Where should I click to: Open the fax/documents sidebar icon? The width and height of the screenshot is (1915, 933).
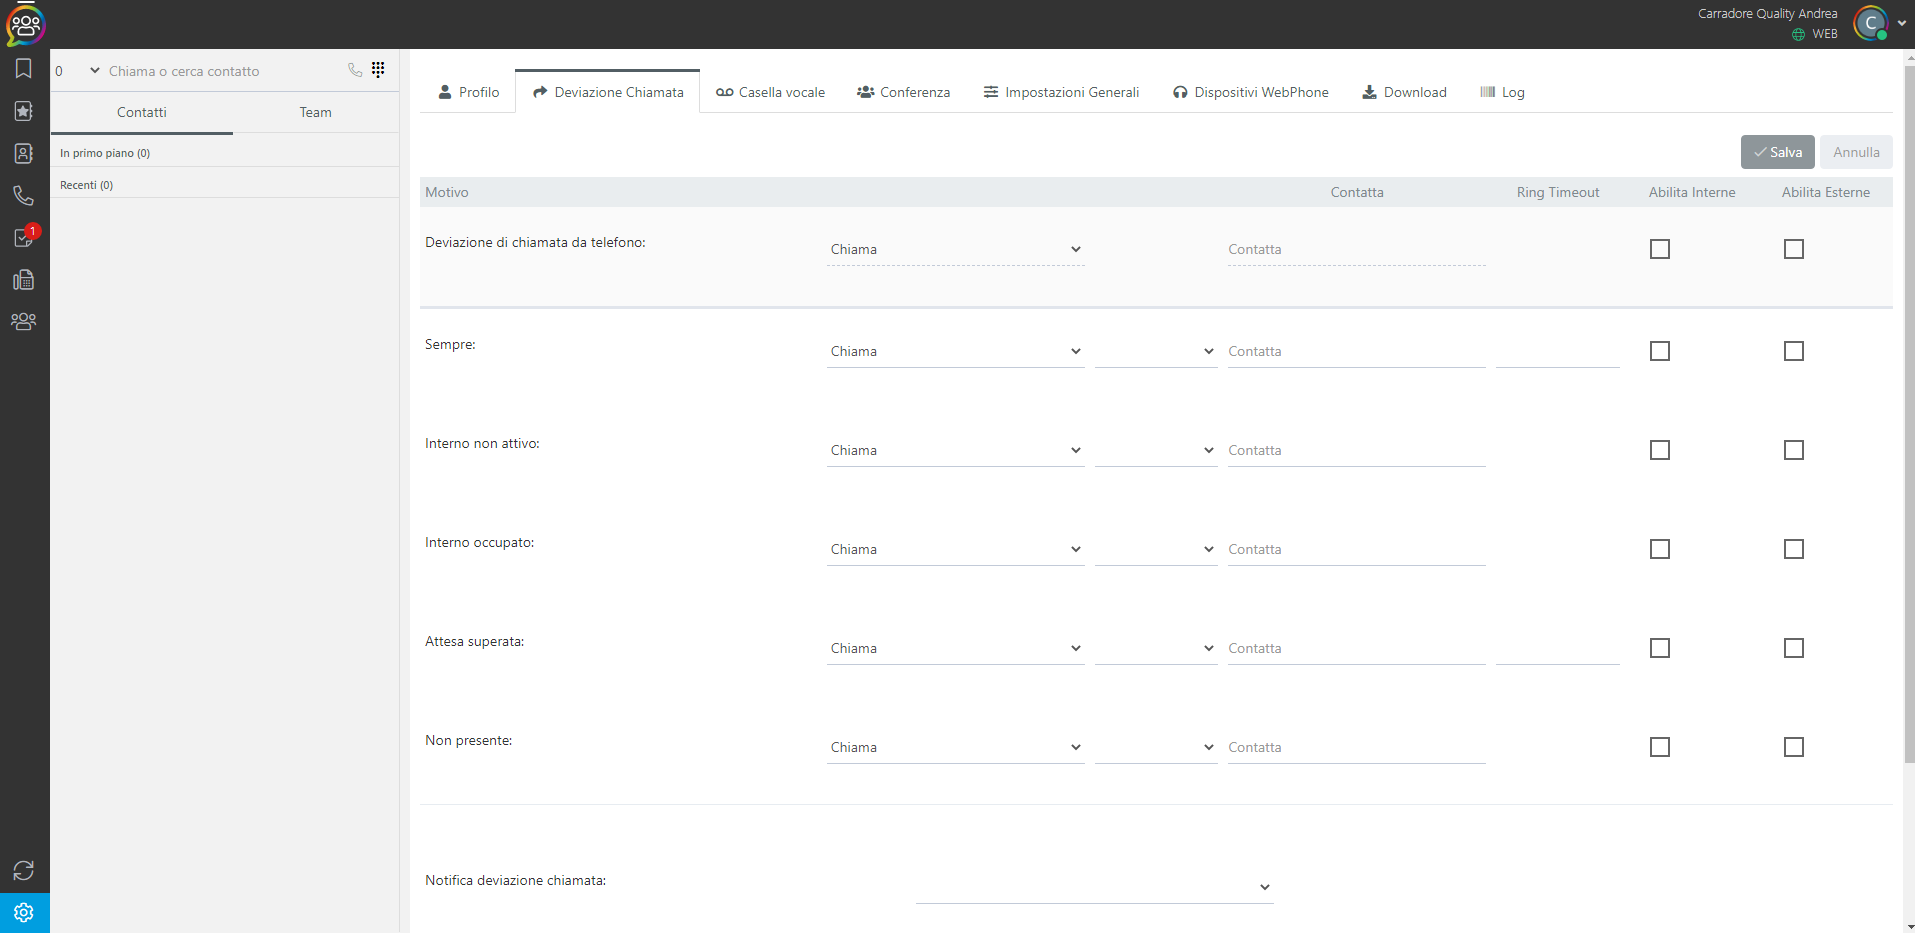point(24,280)
